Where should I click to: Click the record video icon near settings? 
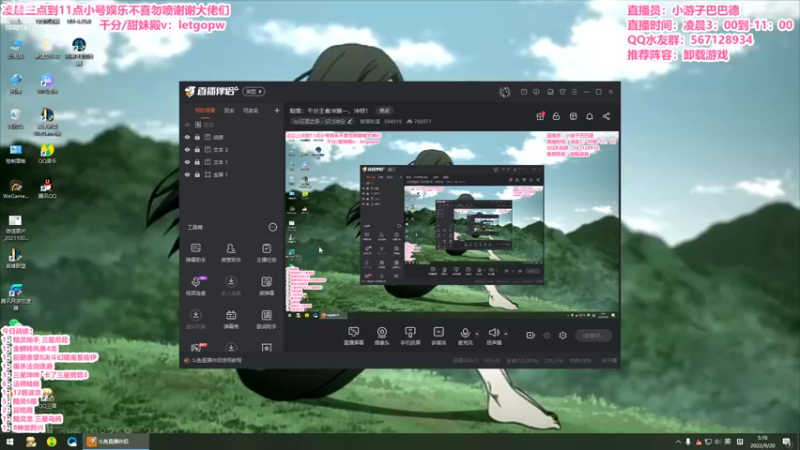tap(531, 335)
